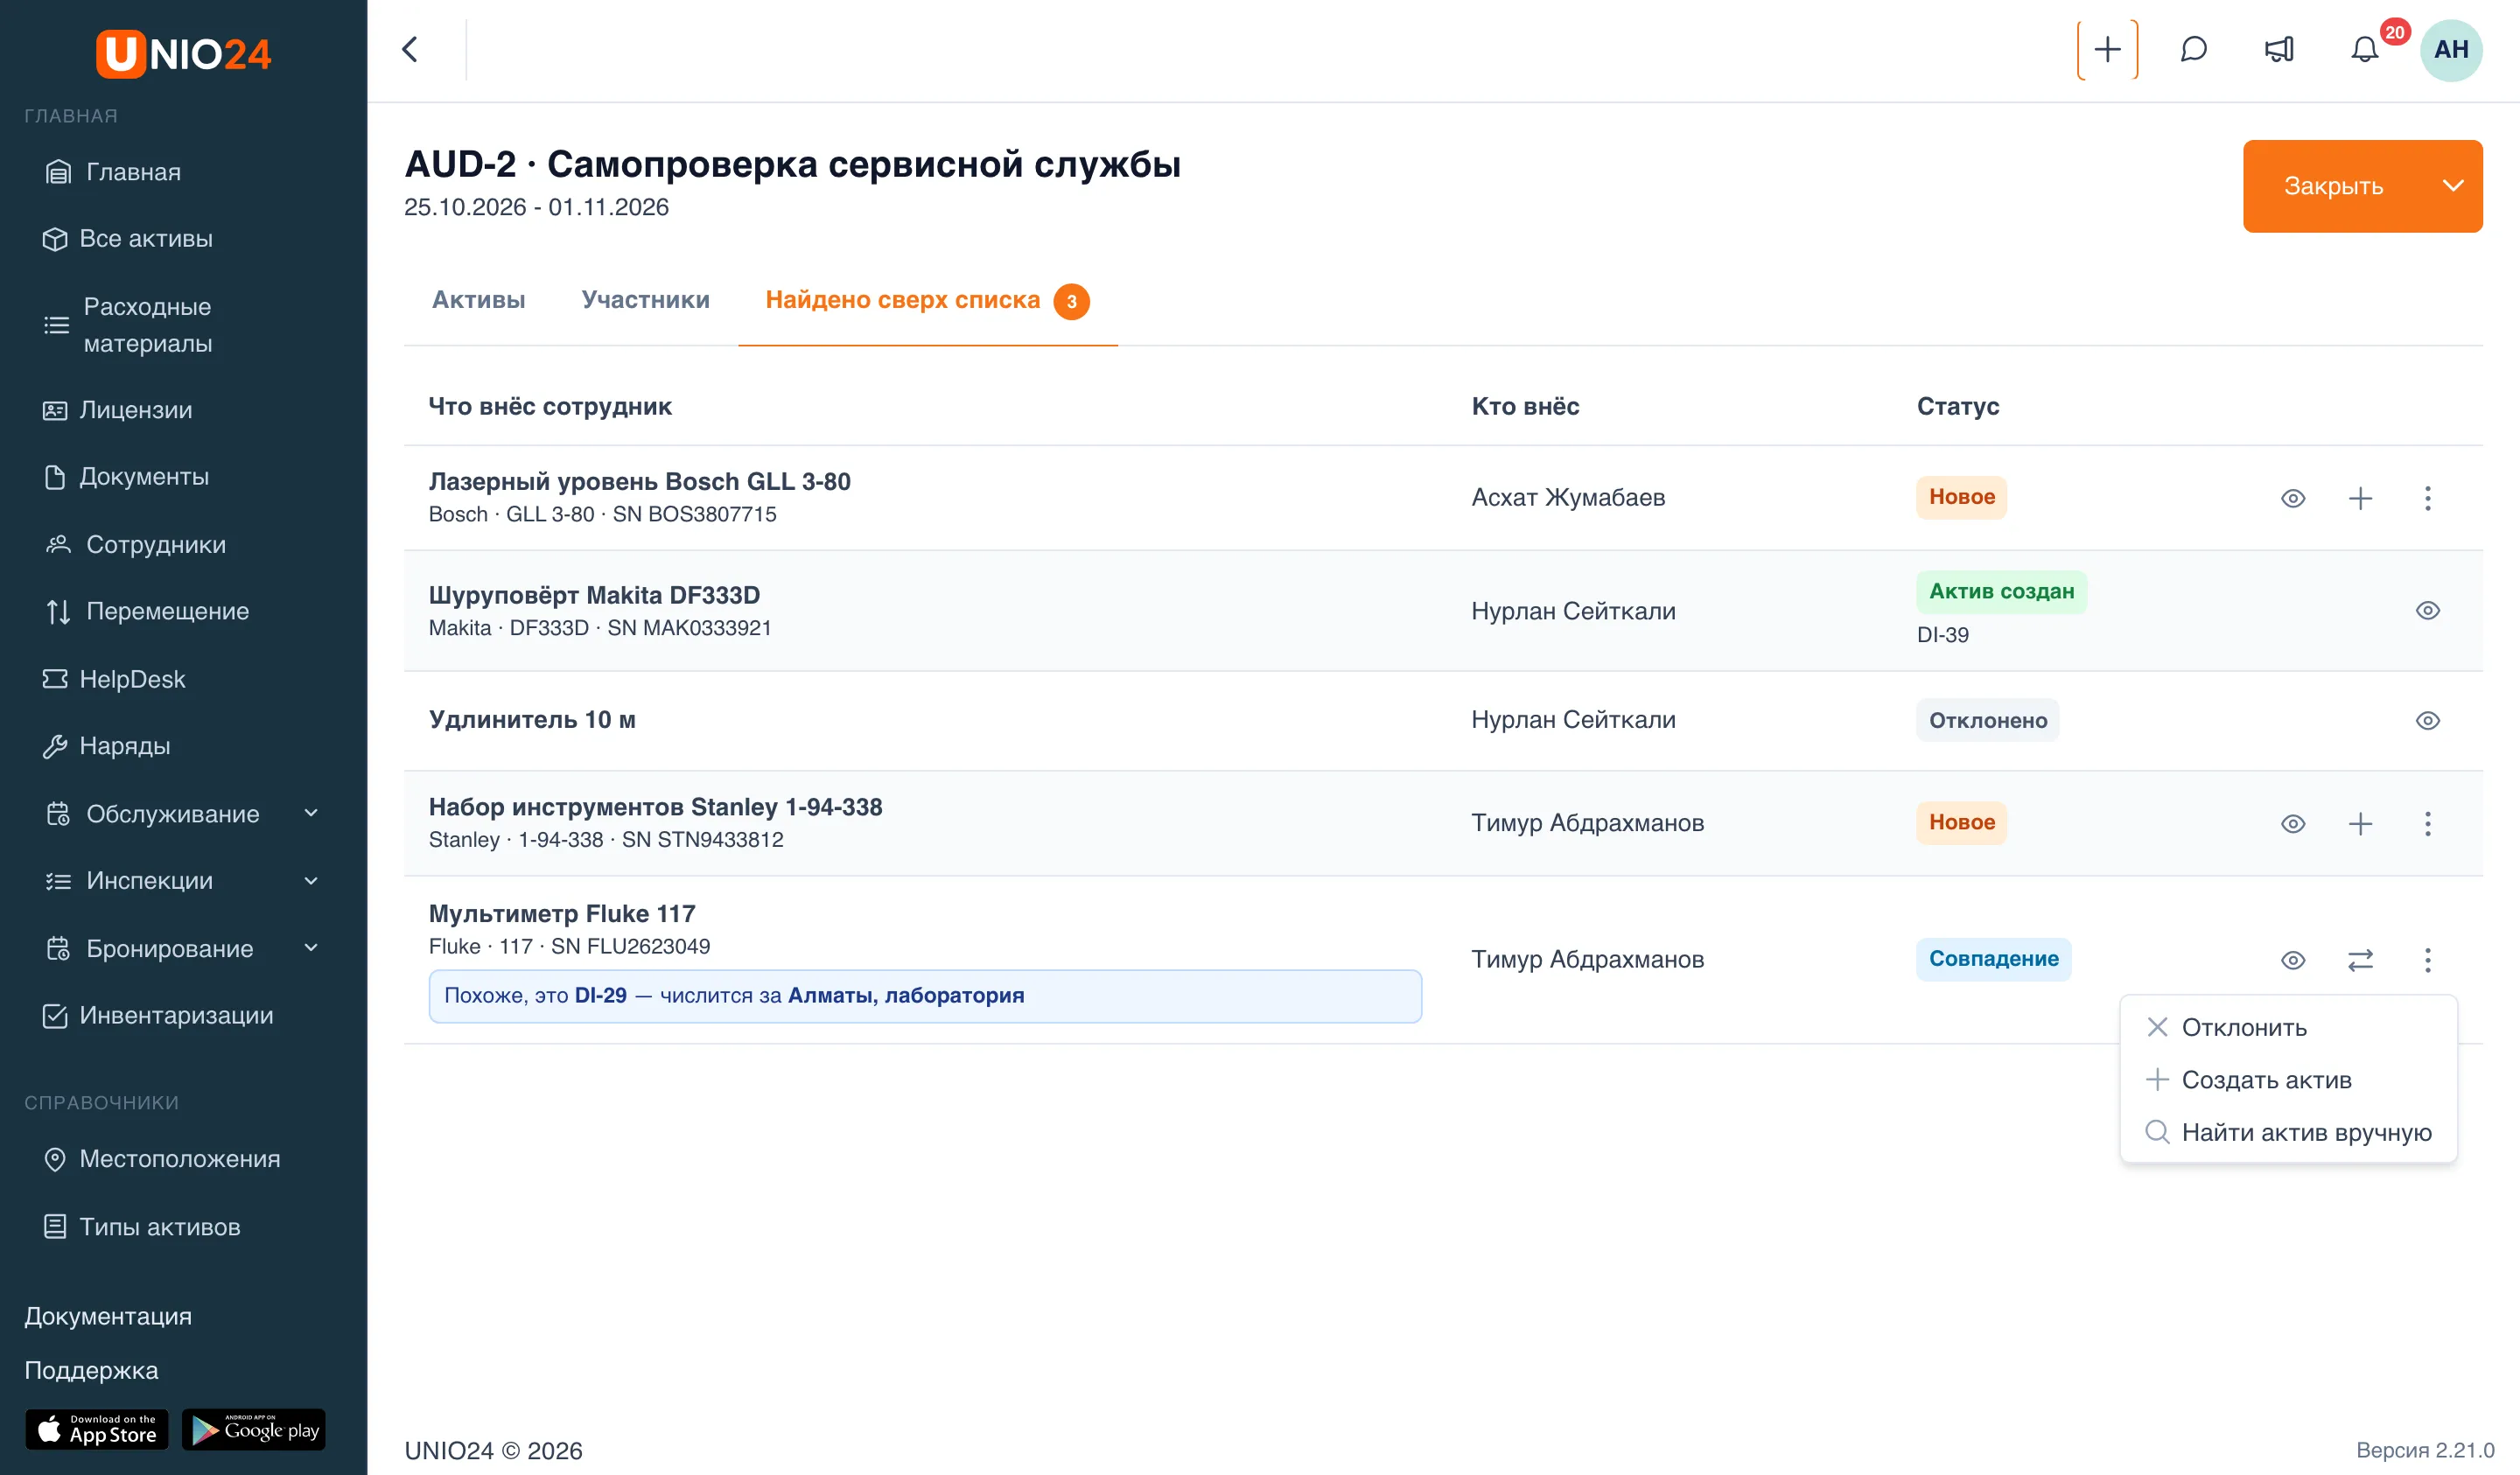The image size is (2520, 1475).
Task: Open notifications bell with 20 badge
Action: click(x=2365, y=49)
